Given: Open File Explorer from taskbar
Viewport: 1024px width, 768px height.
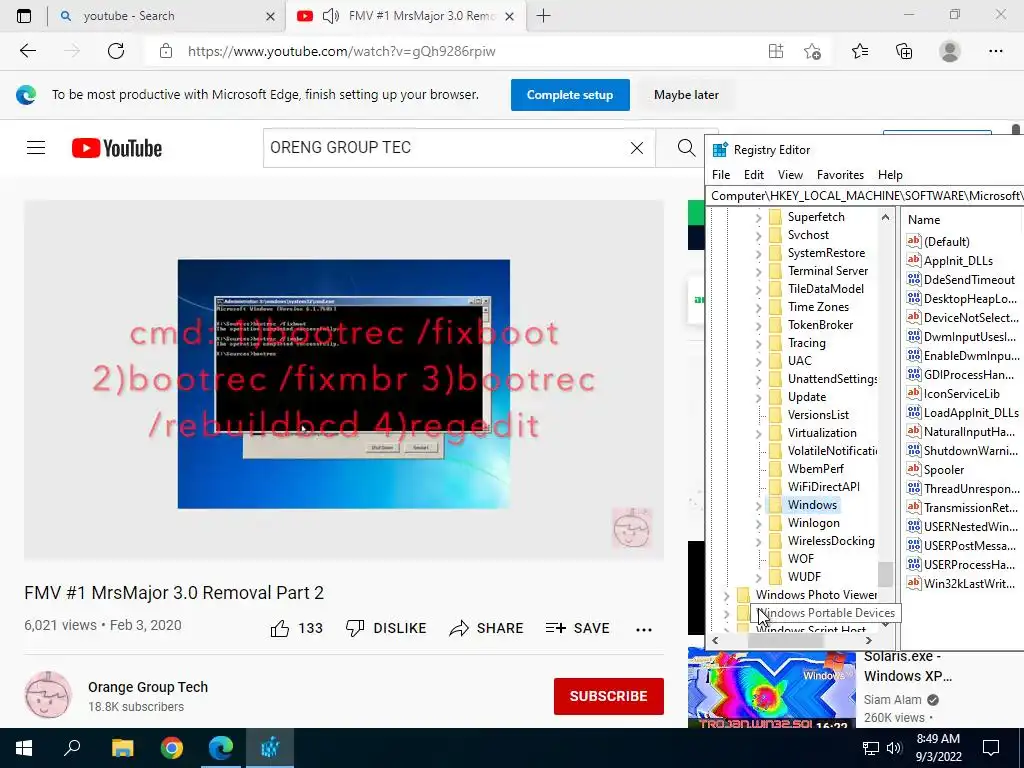Looking at the screenshot, I should click(122, 748).
